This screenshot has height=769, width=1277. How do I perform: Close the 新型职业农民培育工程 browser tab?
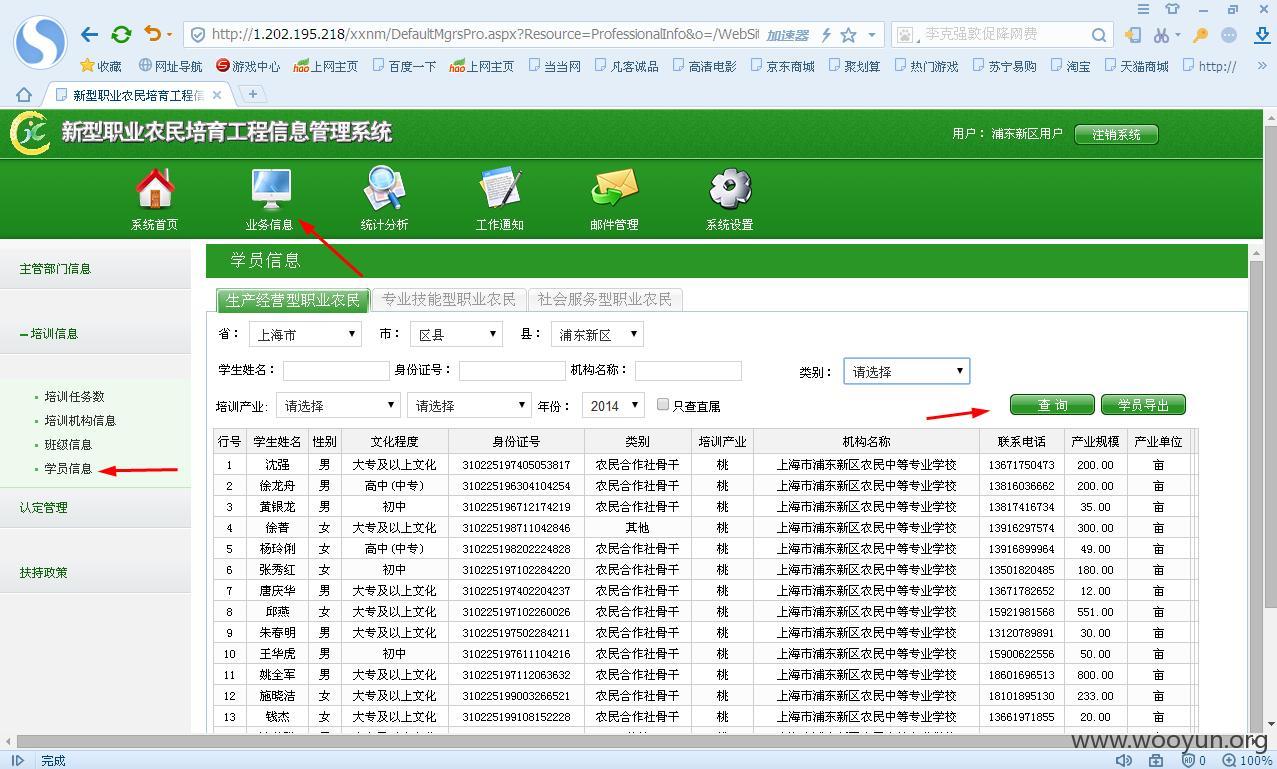pyautogui.click(x=217, y=95)
